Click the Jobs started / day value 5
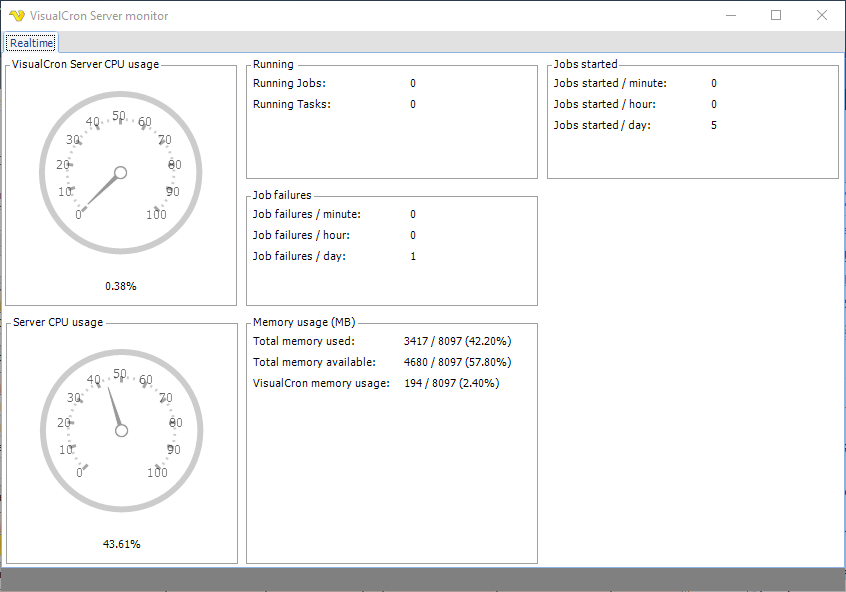This screenshot has height=592, width=846. pyautogui.click(x=714, y=125)
